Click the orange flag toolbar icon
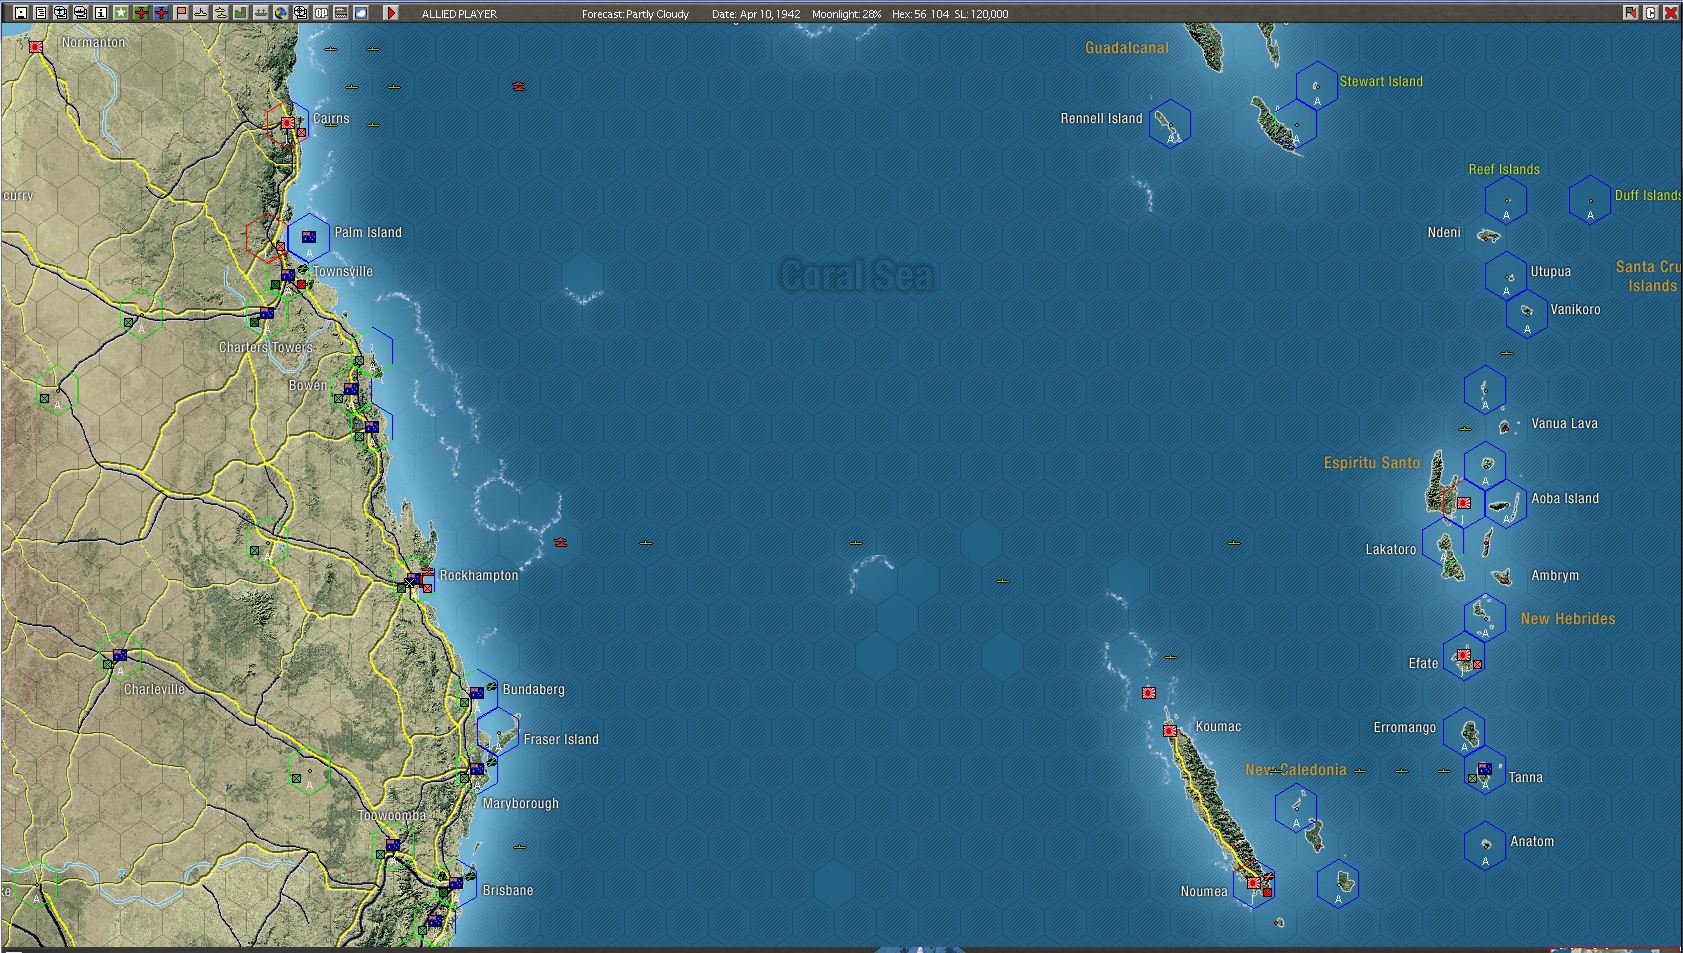Screen dimensions: 1683x953 click(181, 13)
